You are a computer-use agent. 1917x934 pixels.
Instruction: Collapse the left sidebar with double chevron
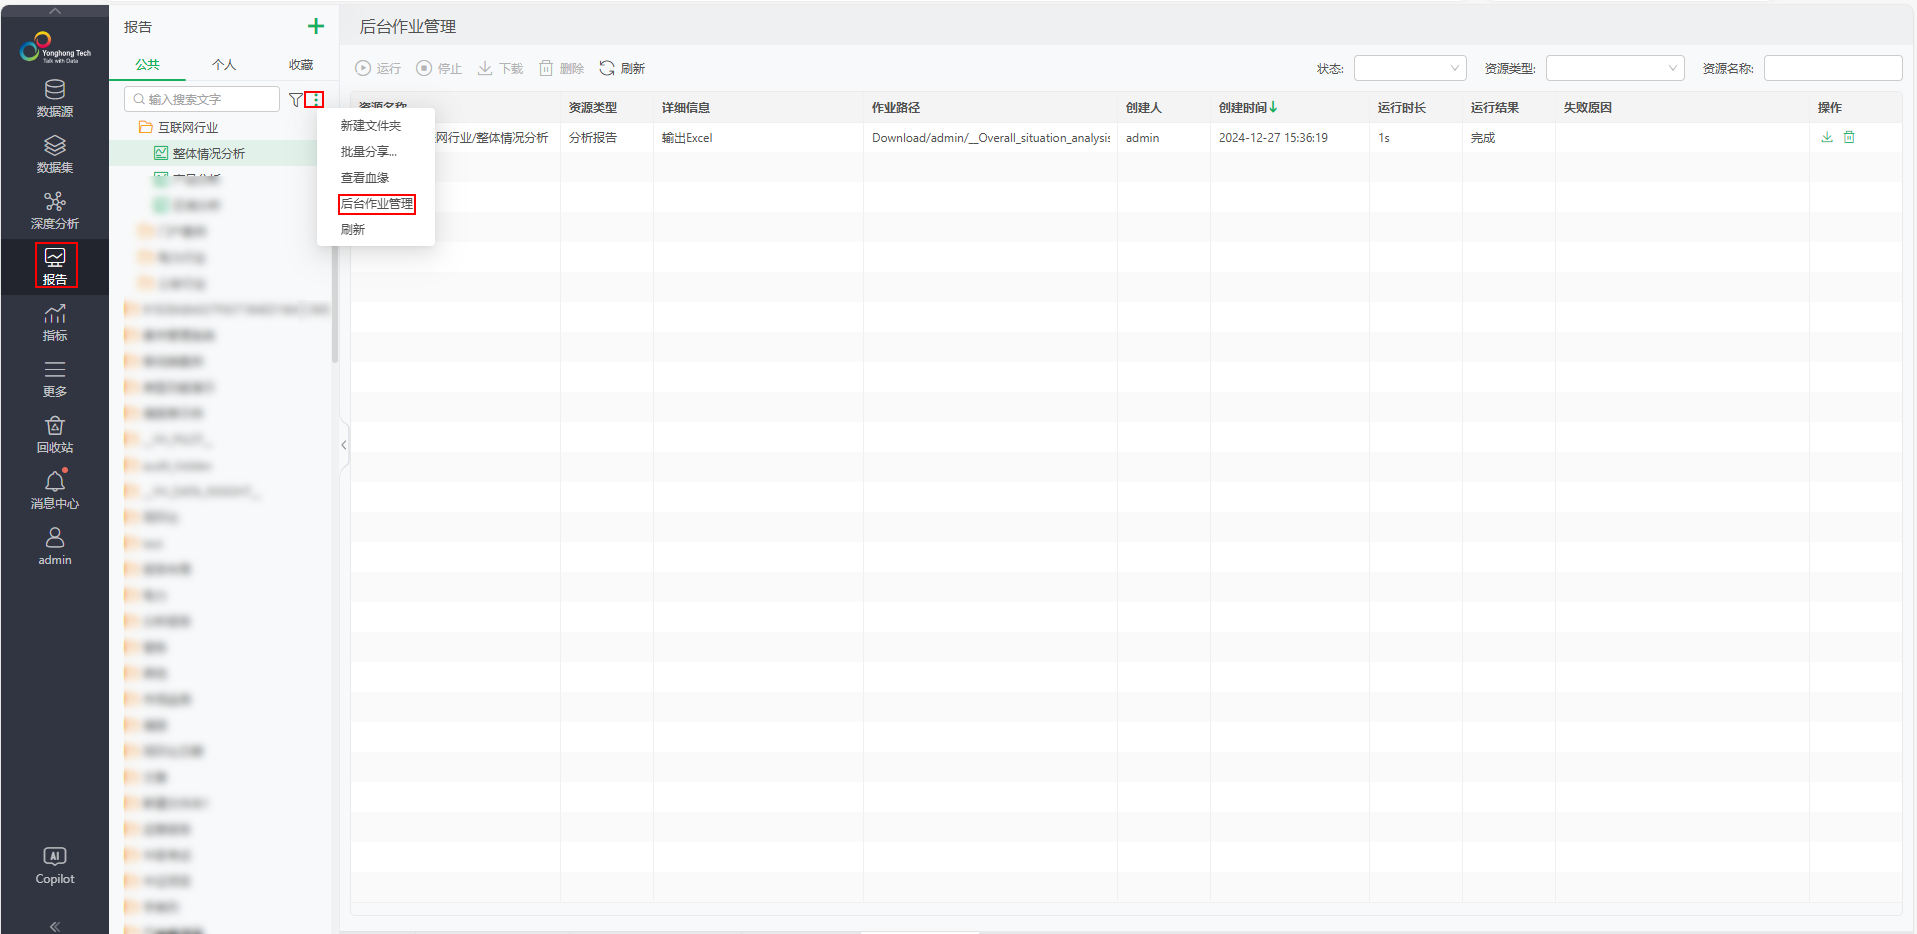tap(55, 926)
